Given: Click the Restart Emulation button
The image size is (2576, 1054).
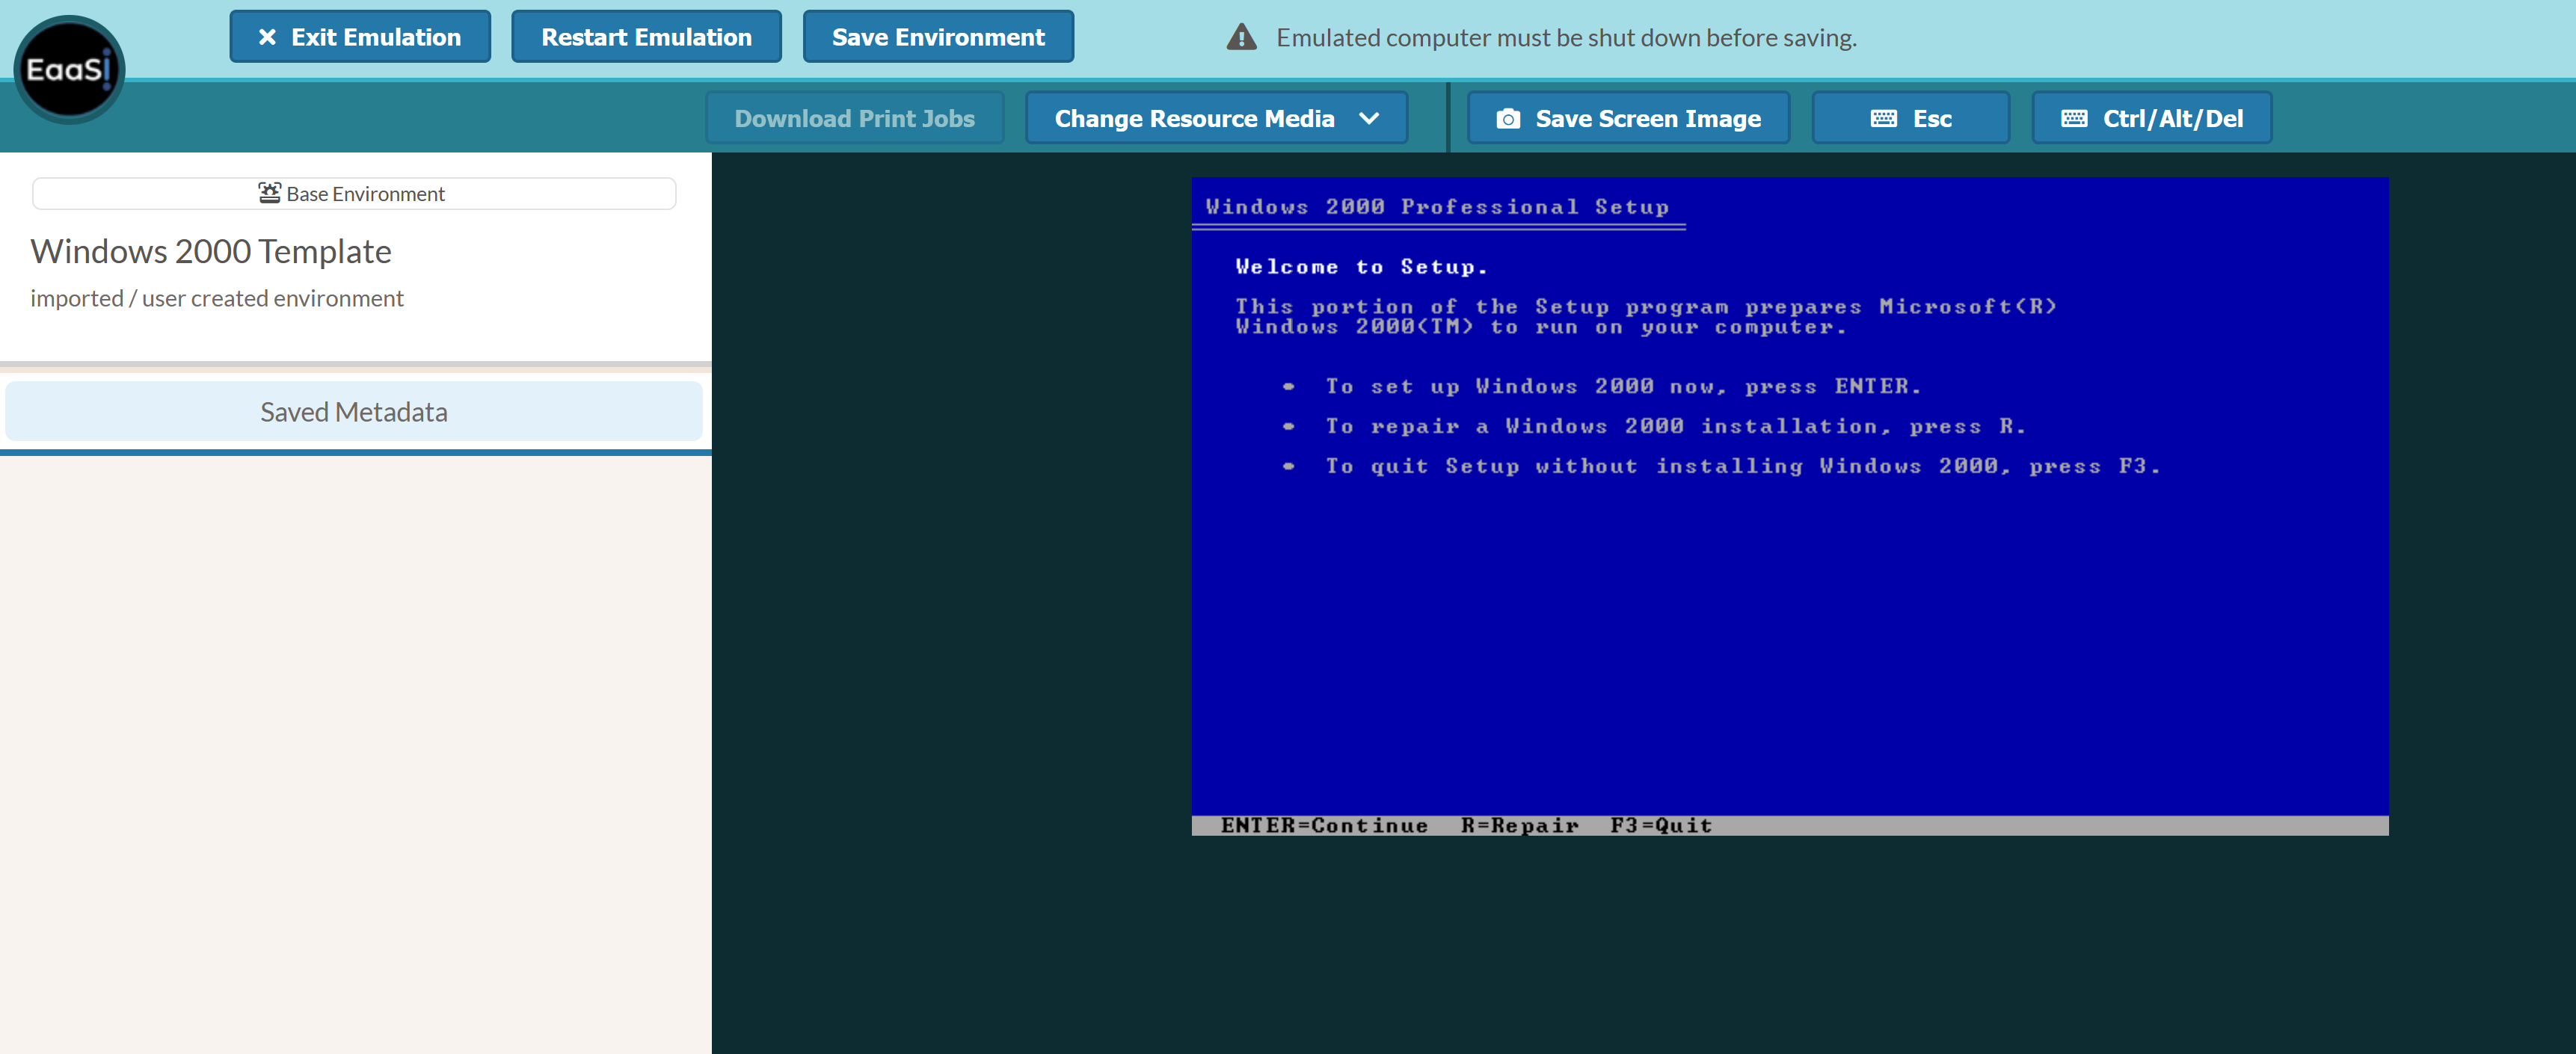Looking at the screenshot, I should [x=646, y=37].
